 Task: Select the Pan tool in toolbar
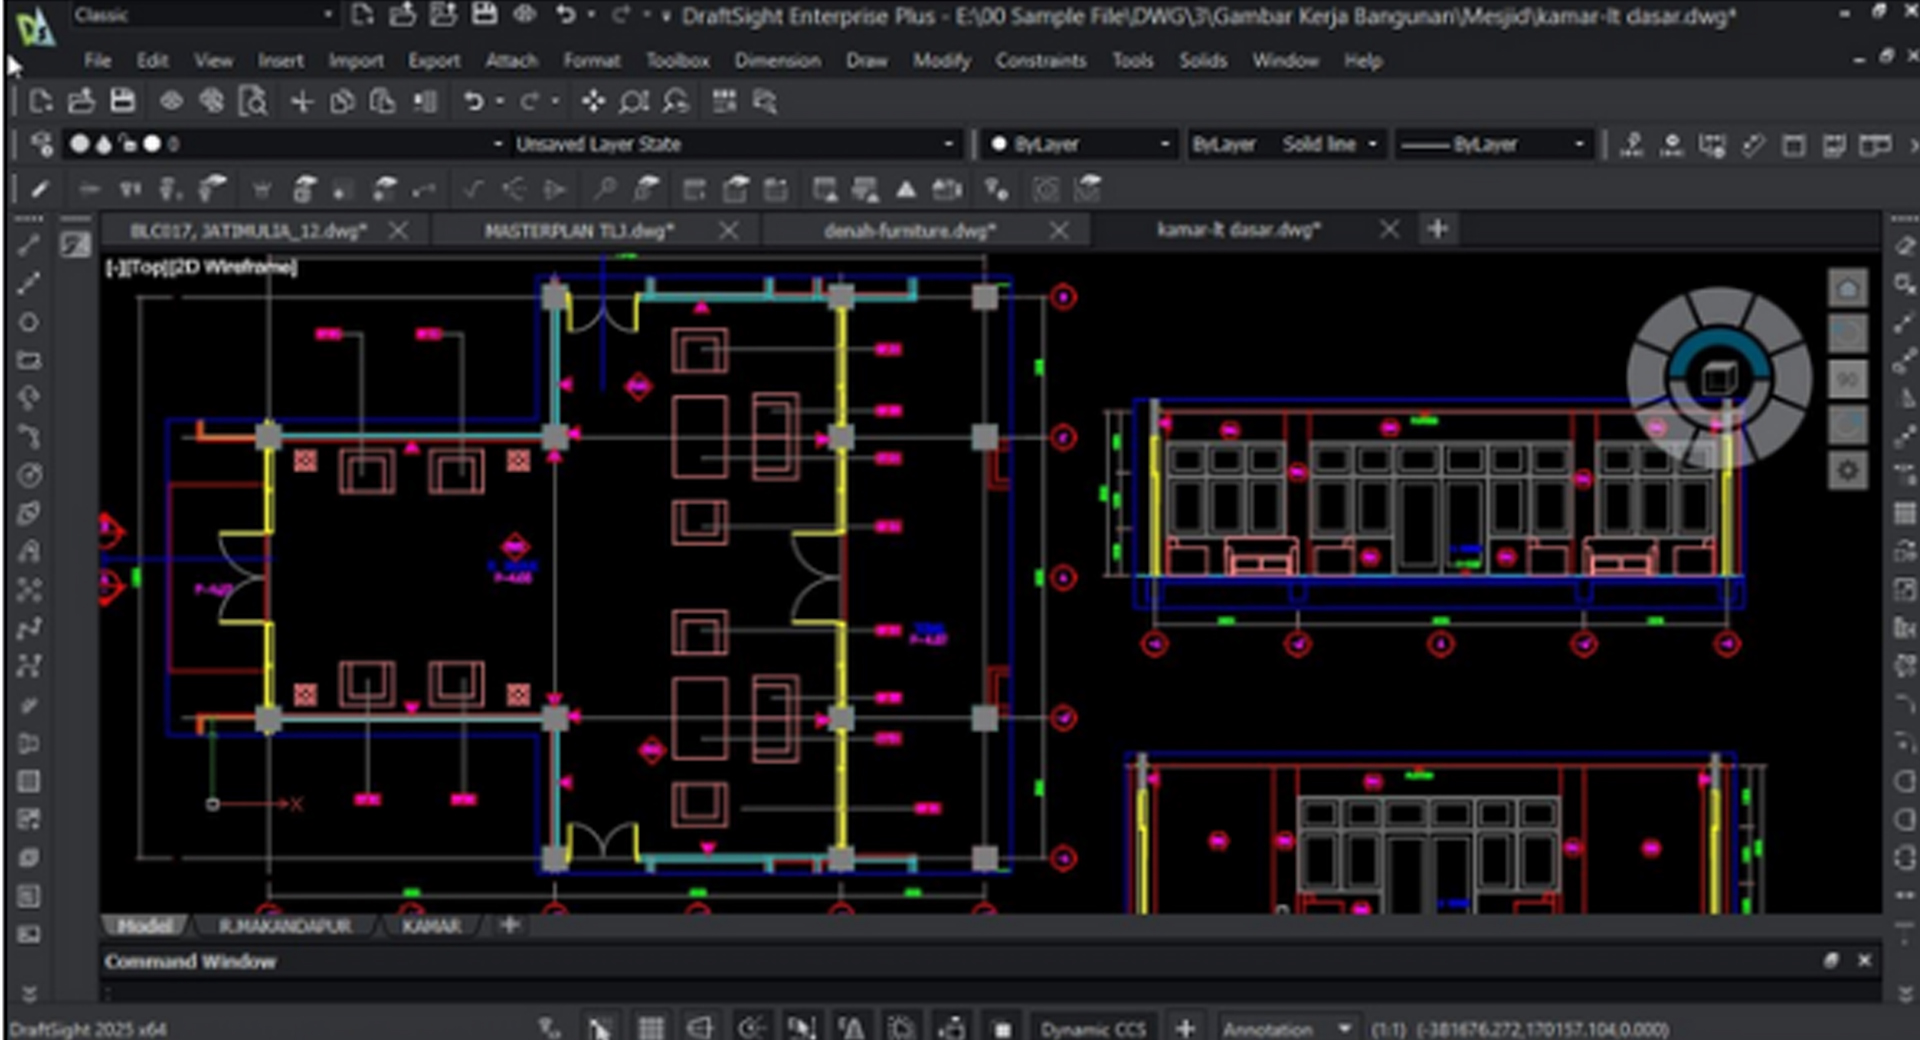tap(593, 101)
